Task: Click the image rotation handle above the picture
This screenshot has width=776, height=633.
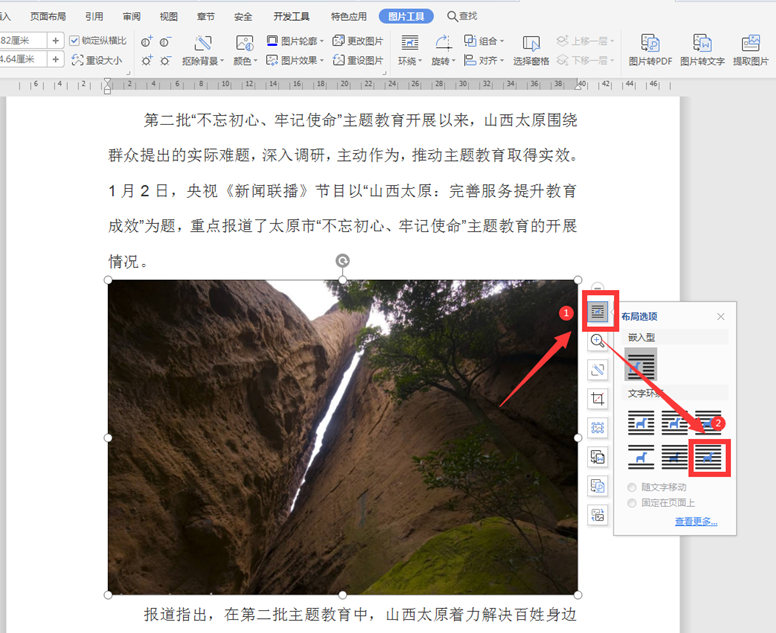Action: (342, 261)
